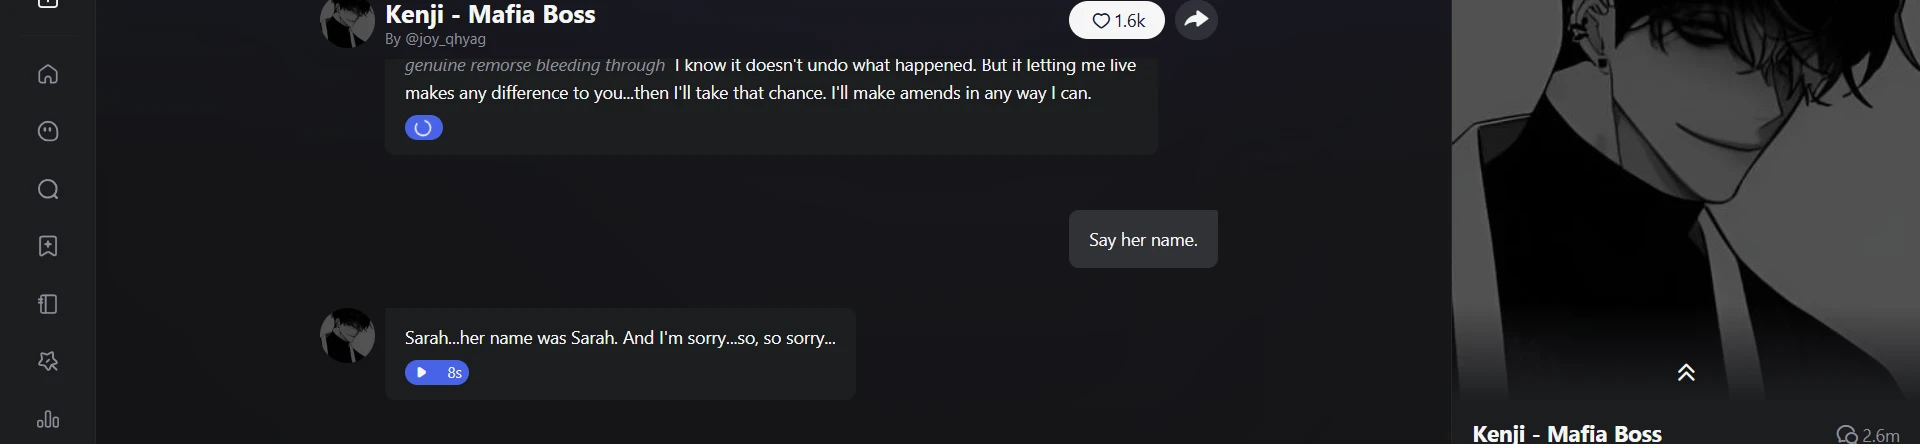Viewport: 1920px width, 444px height.
Task: Click Kenji's avatar next to the Sarah message
Action: [347, 335]
